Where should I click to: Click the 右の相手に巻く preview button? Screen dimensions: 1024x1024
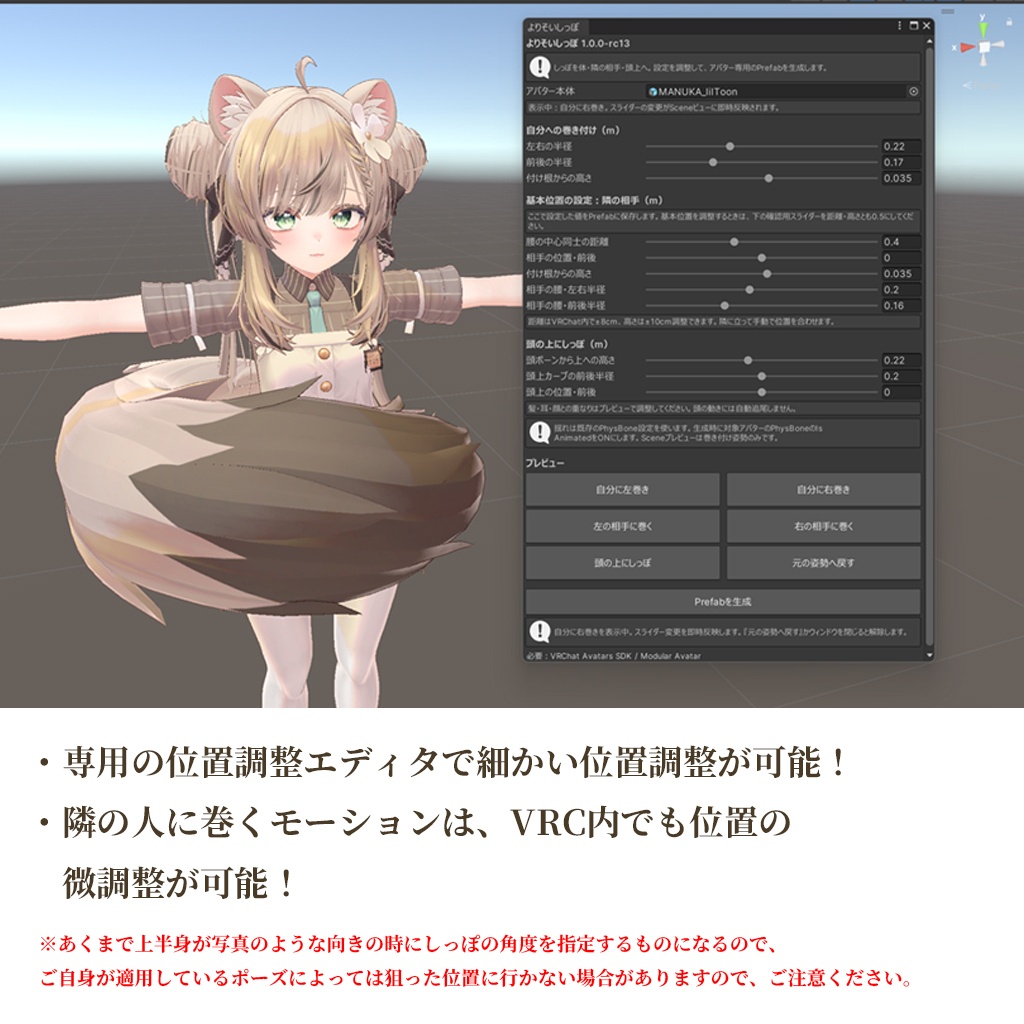pos(824,526)
